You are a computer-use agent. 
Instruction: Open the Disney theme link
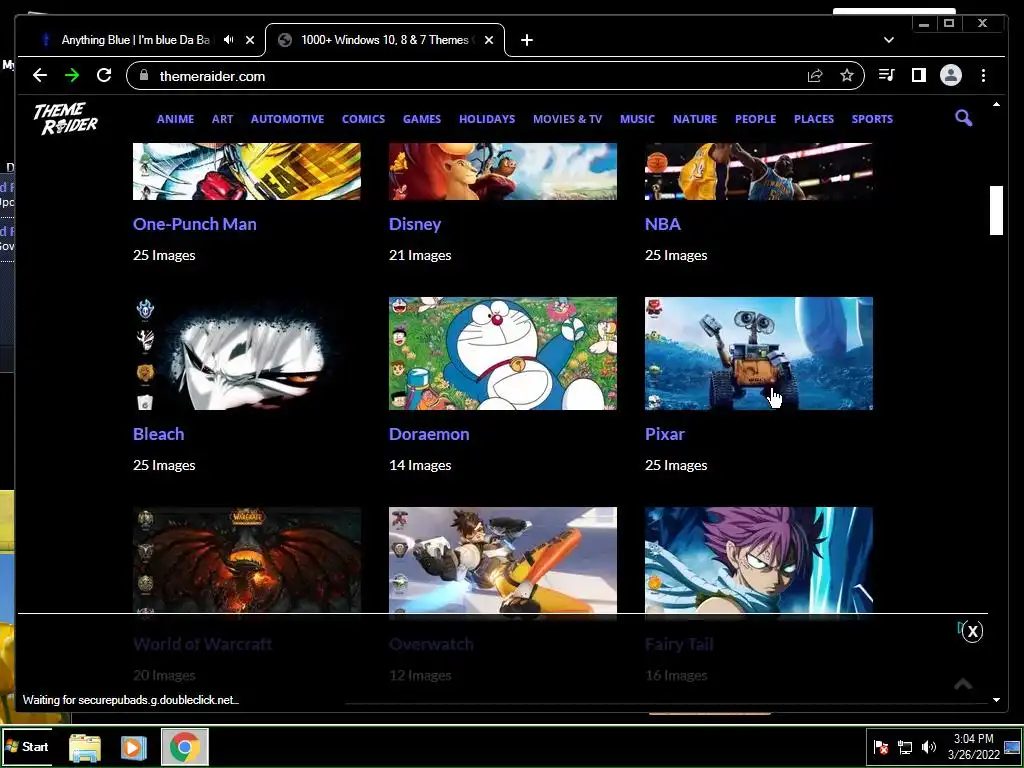tap(415, 224)
